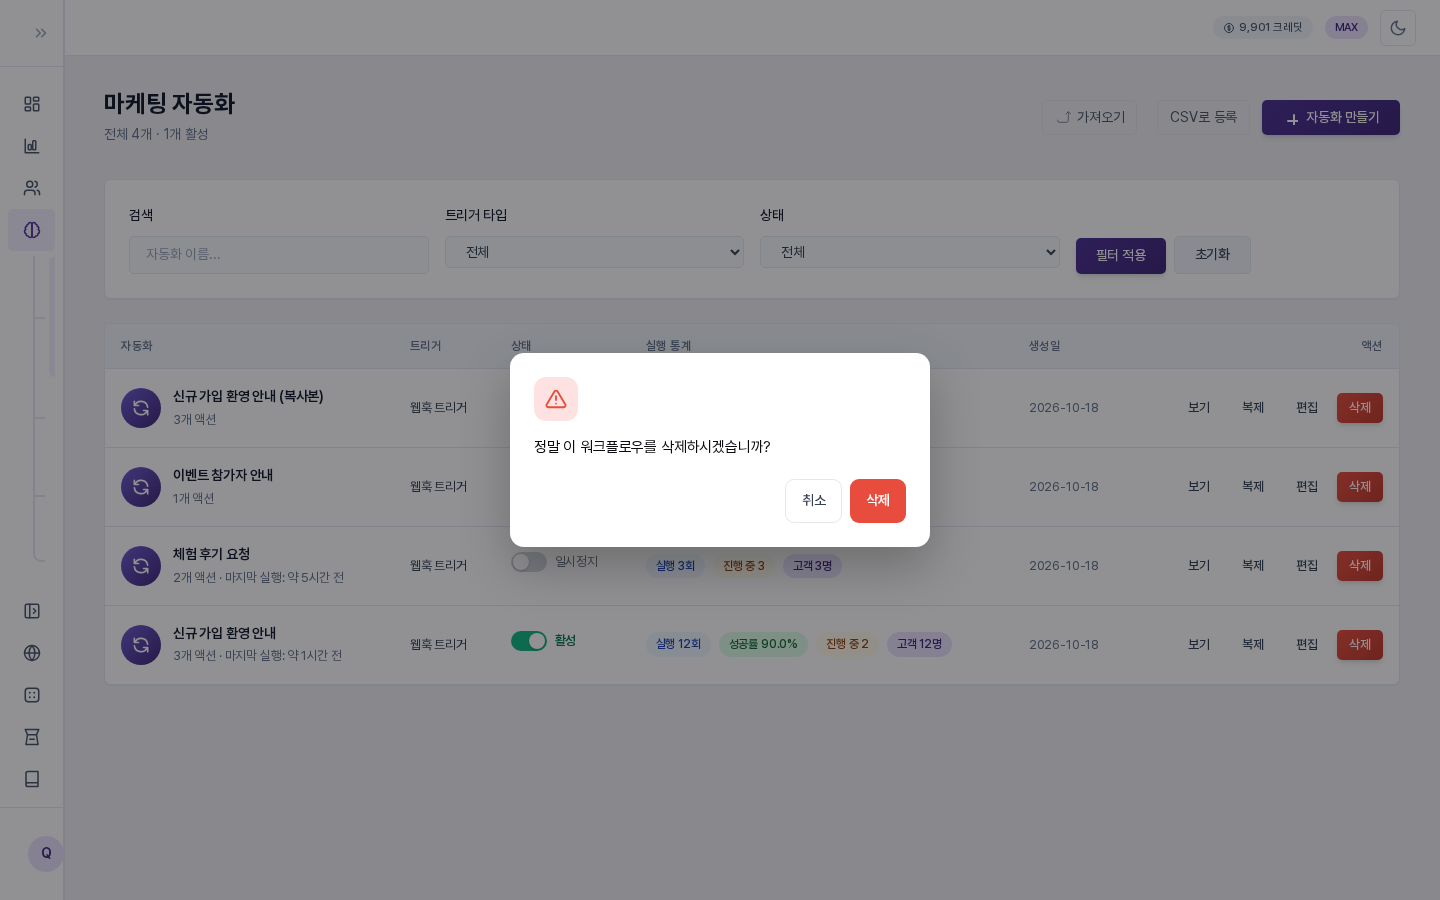Edit the 체험 후기 요청 automation

[x=1307, y=566]
